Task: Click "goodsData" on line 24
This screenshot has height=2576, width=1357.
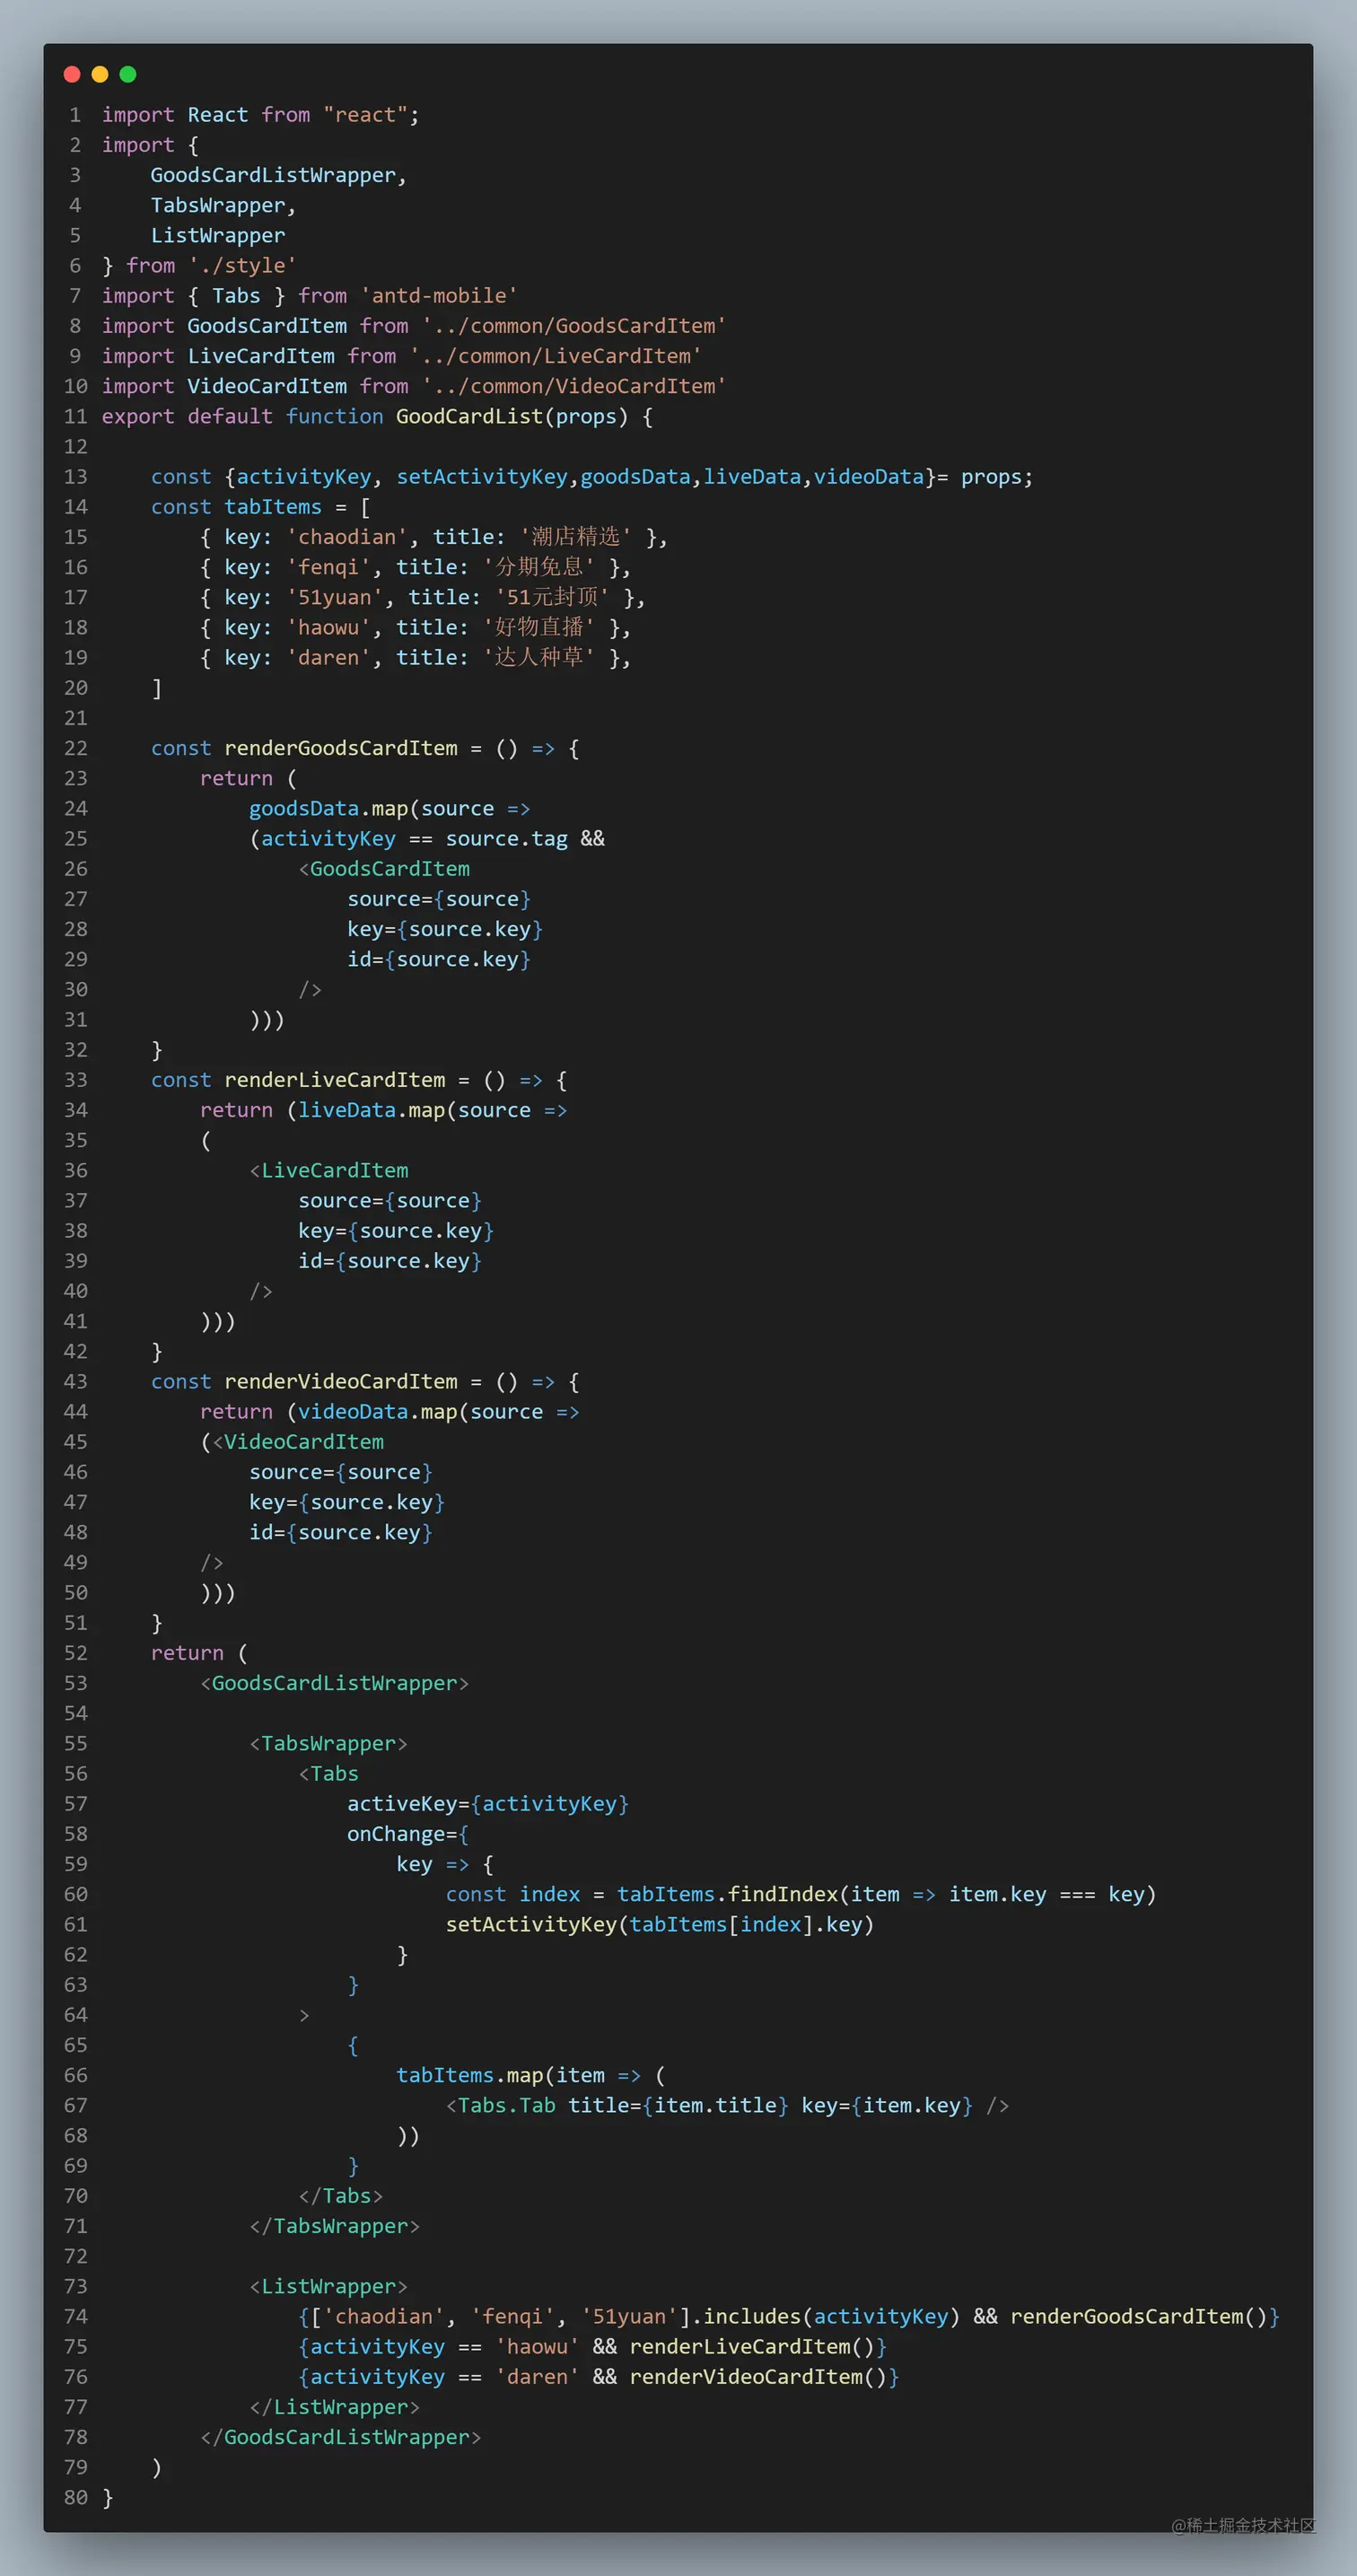Action: coord(304,808)
